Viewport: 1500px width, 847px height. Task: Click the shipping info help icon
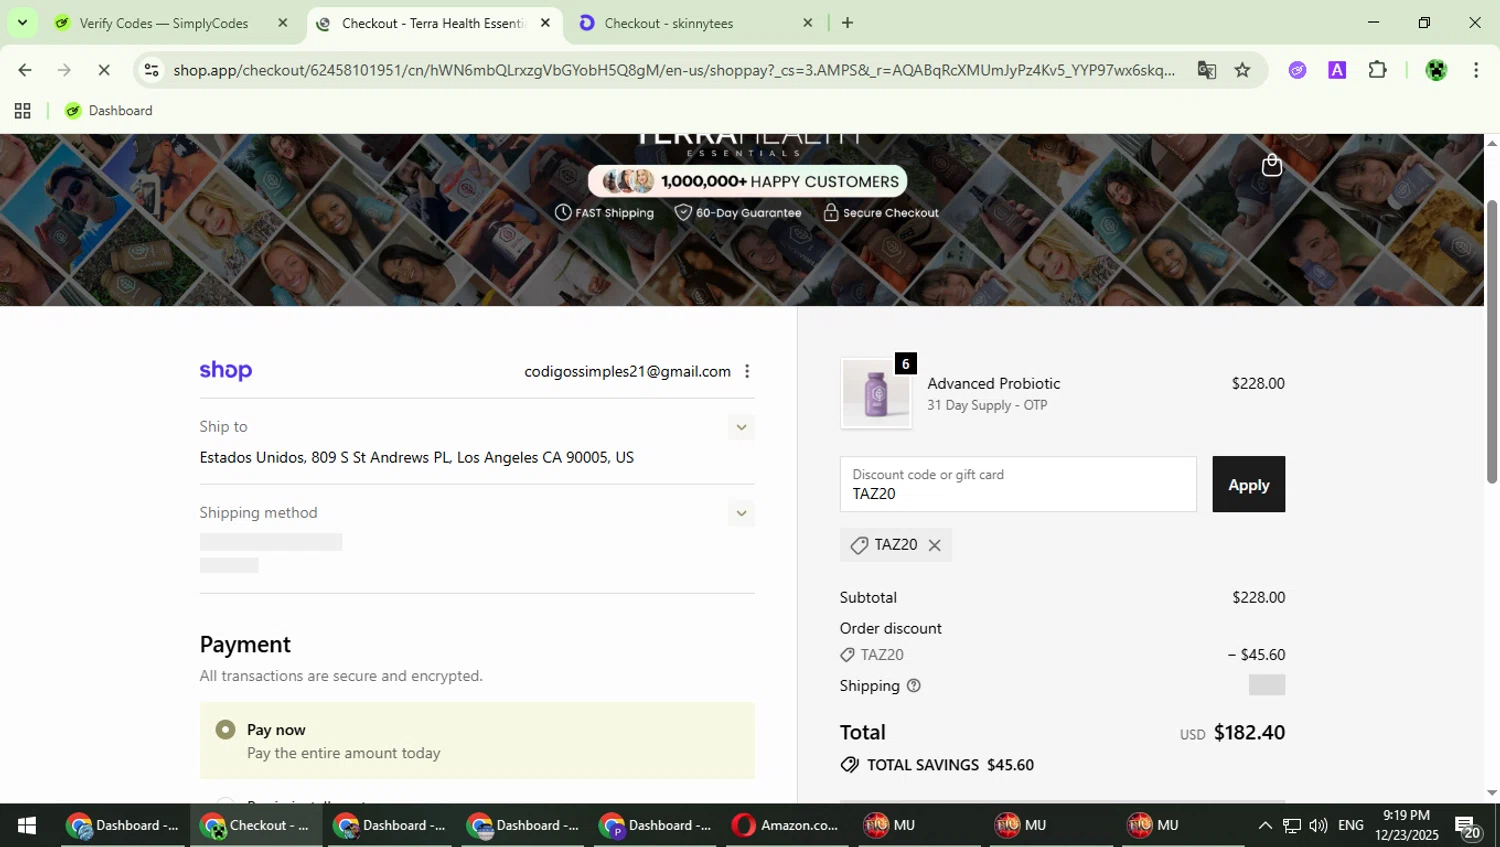point(913,686)
